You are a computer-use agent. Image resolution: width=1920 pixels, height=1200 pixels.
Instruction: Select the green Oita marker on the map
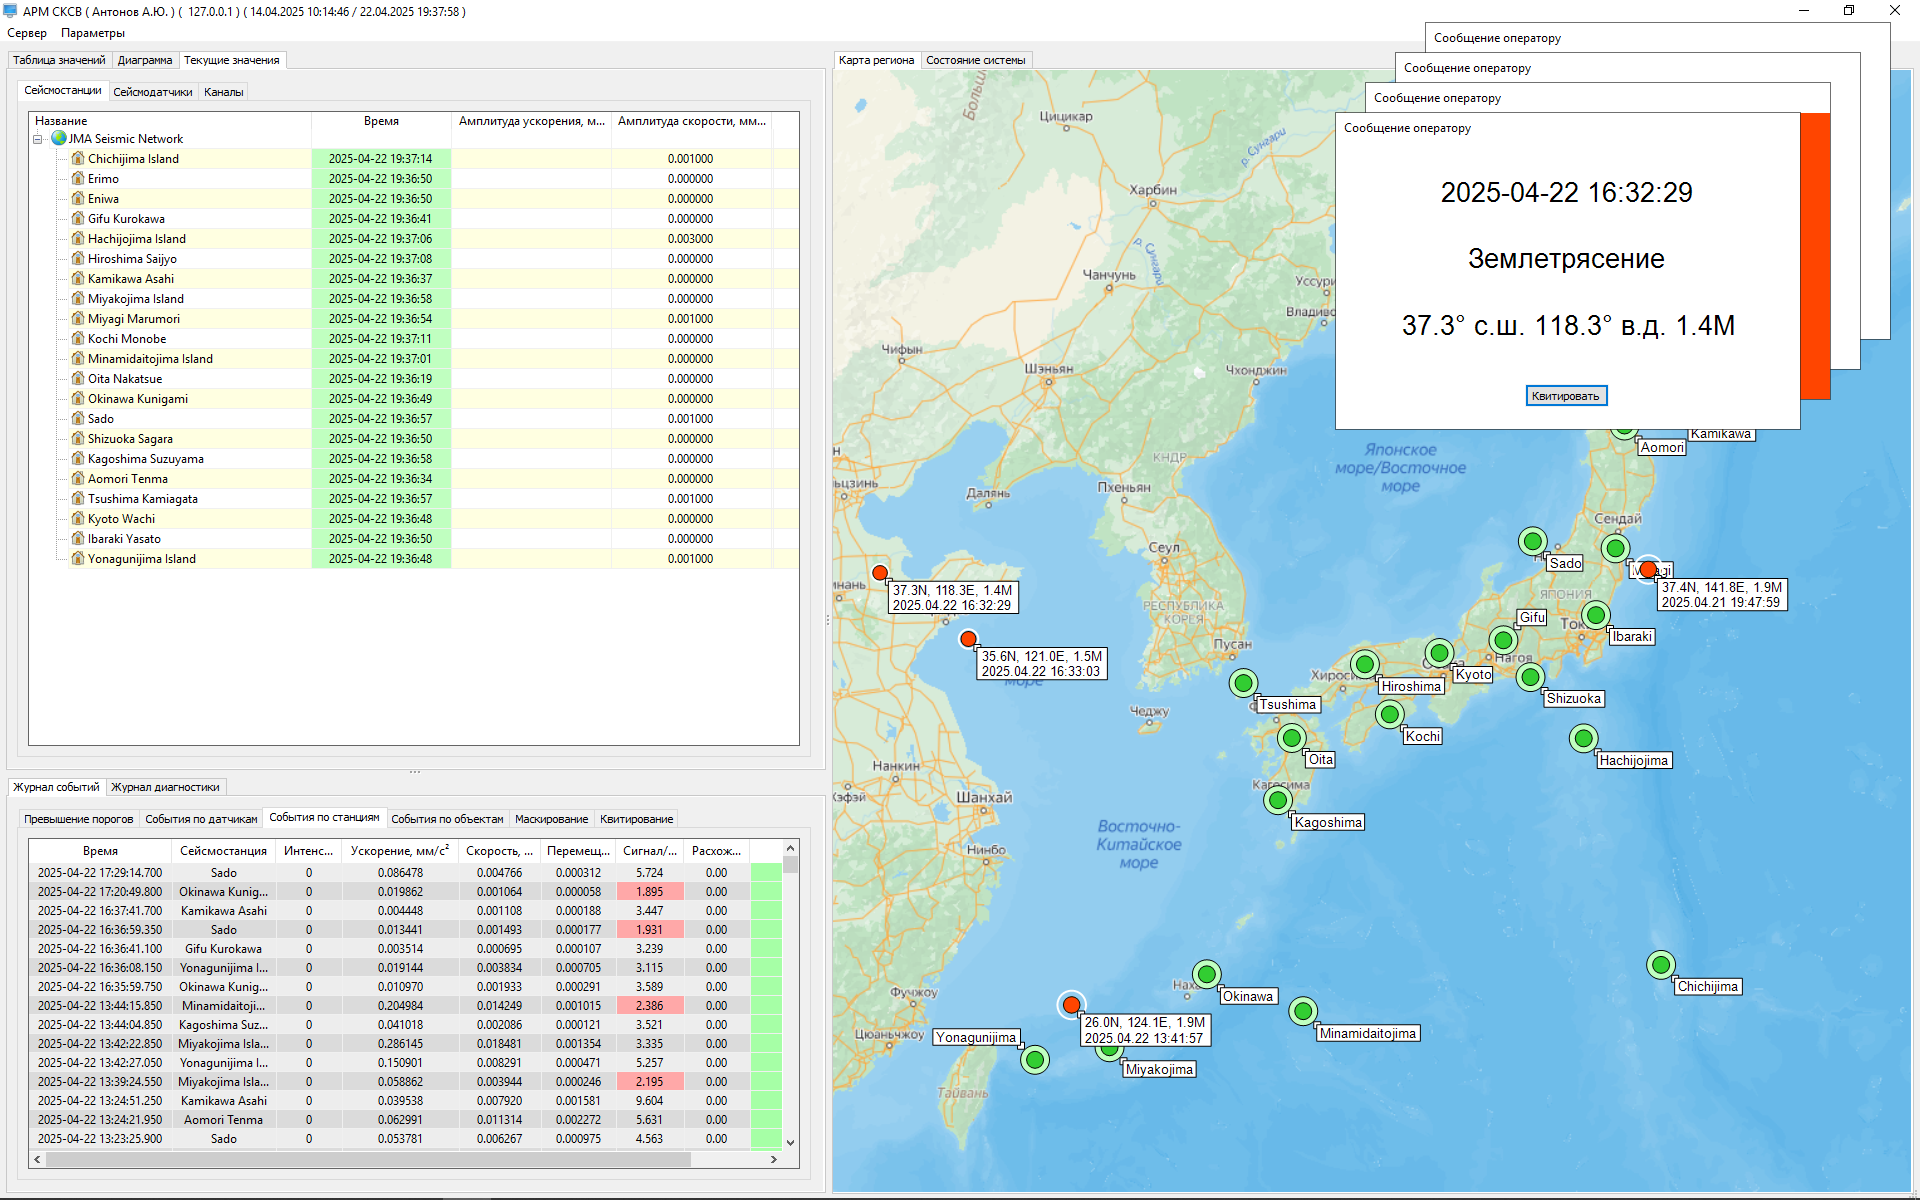(1292, 738)
